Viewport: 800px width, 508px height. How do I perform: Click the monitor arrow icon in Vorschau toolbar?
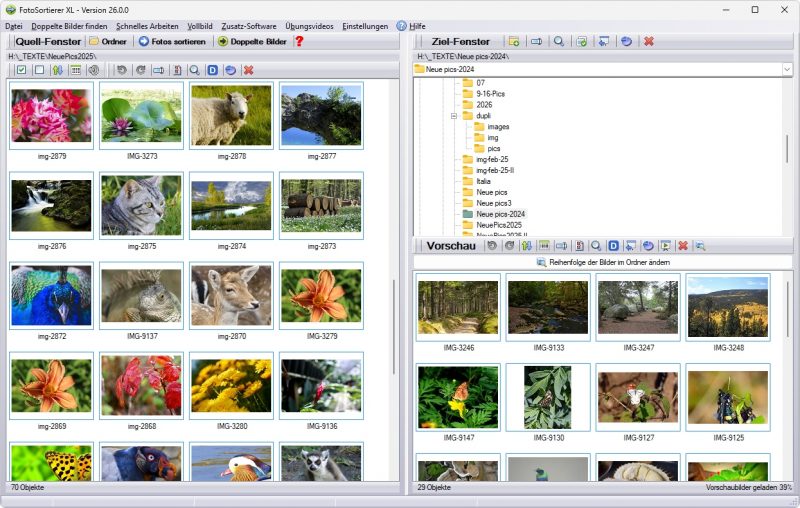tap(631, 246)
